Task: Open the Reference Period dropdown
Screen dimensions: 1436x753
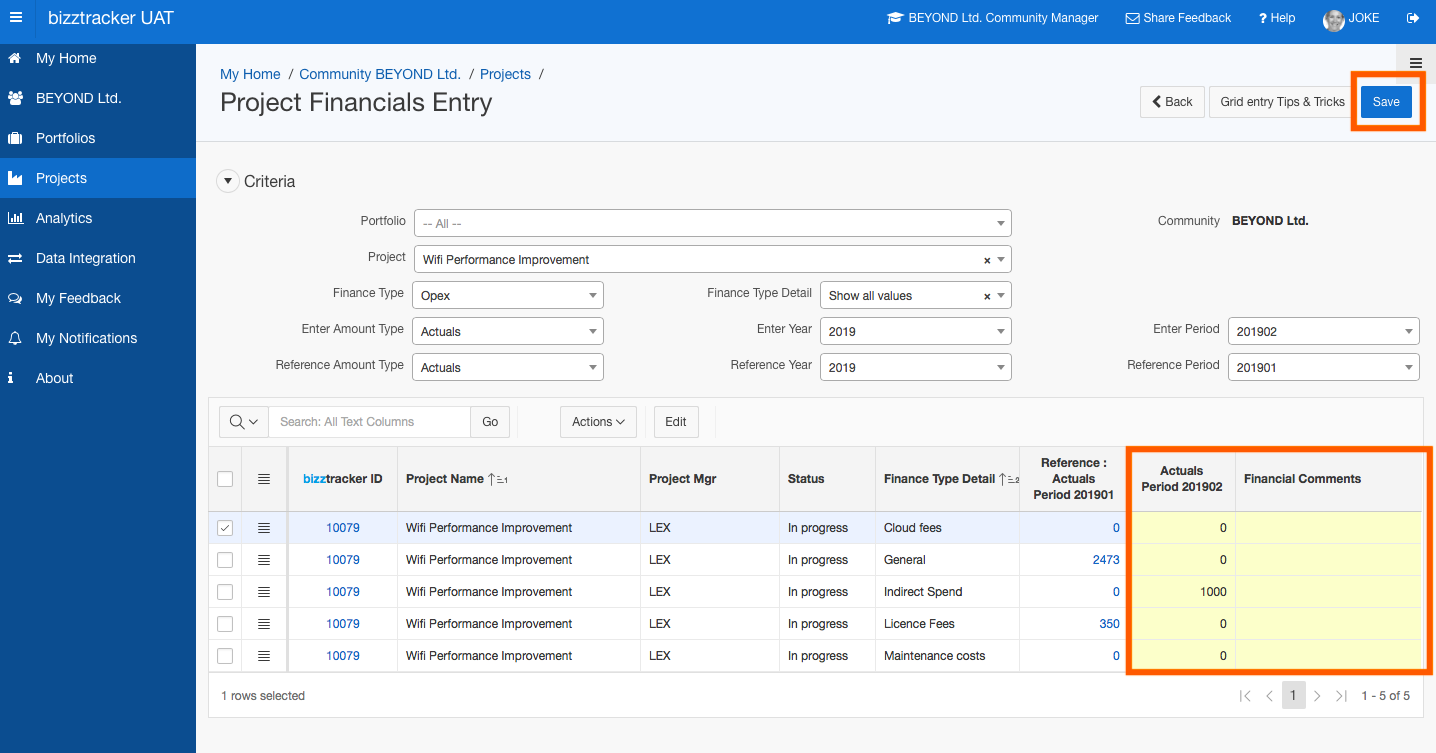Action: coord(1324,367)
